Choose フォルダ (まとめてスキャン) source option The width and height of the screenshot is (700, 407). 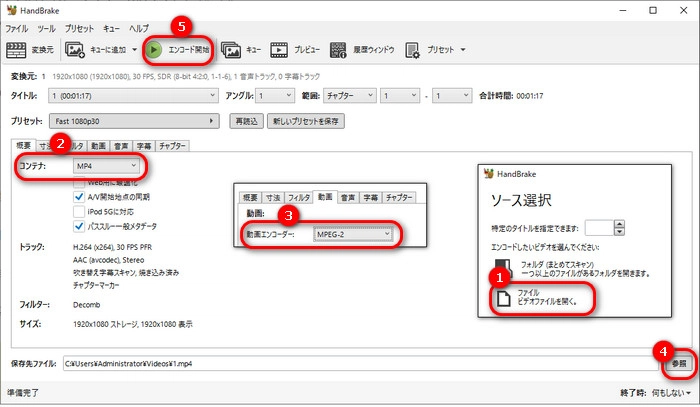point(573,269)
